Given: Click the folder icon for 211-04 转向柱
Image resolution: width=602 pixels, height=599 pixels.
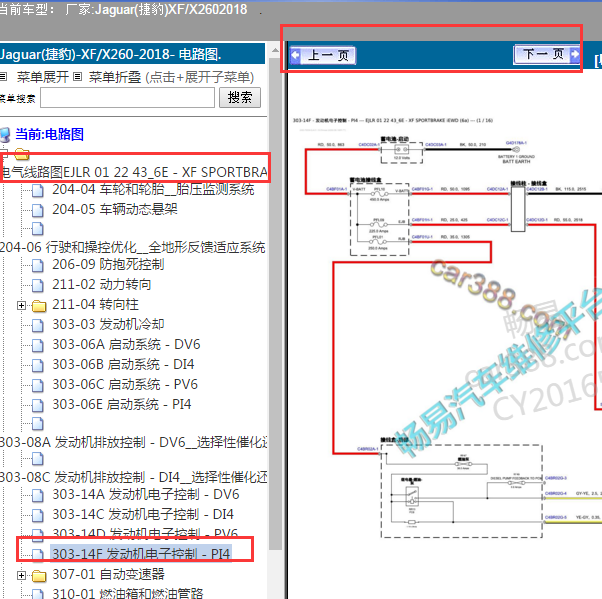Looking at the screenshot, I should pos(39,306).
